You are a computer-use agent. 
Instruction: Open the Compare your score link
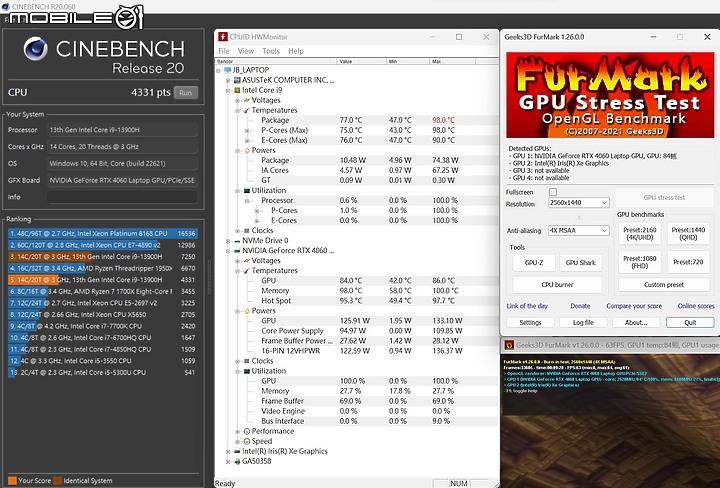tap(634, 306)
